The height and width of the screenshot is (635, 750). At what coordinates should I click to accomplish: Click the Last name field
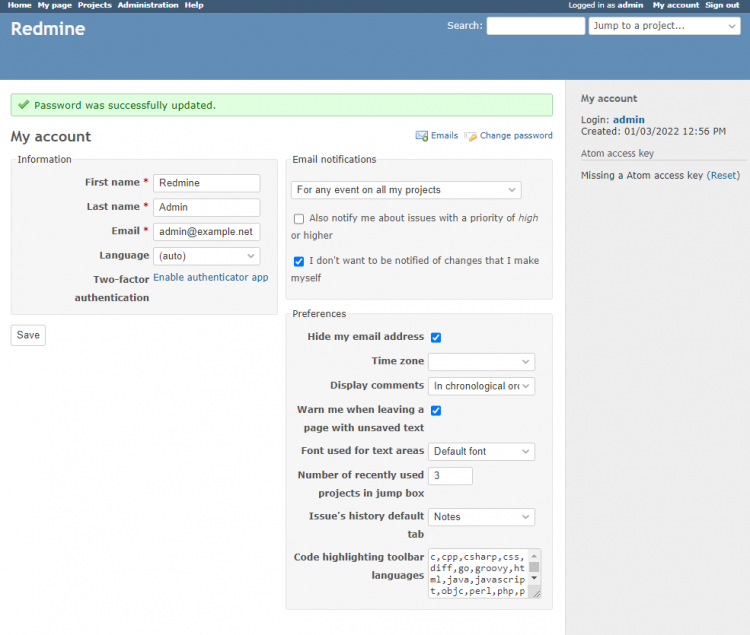[x=207, y=208]
